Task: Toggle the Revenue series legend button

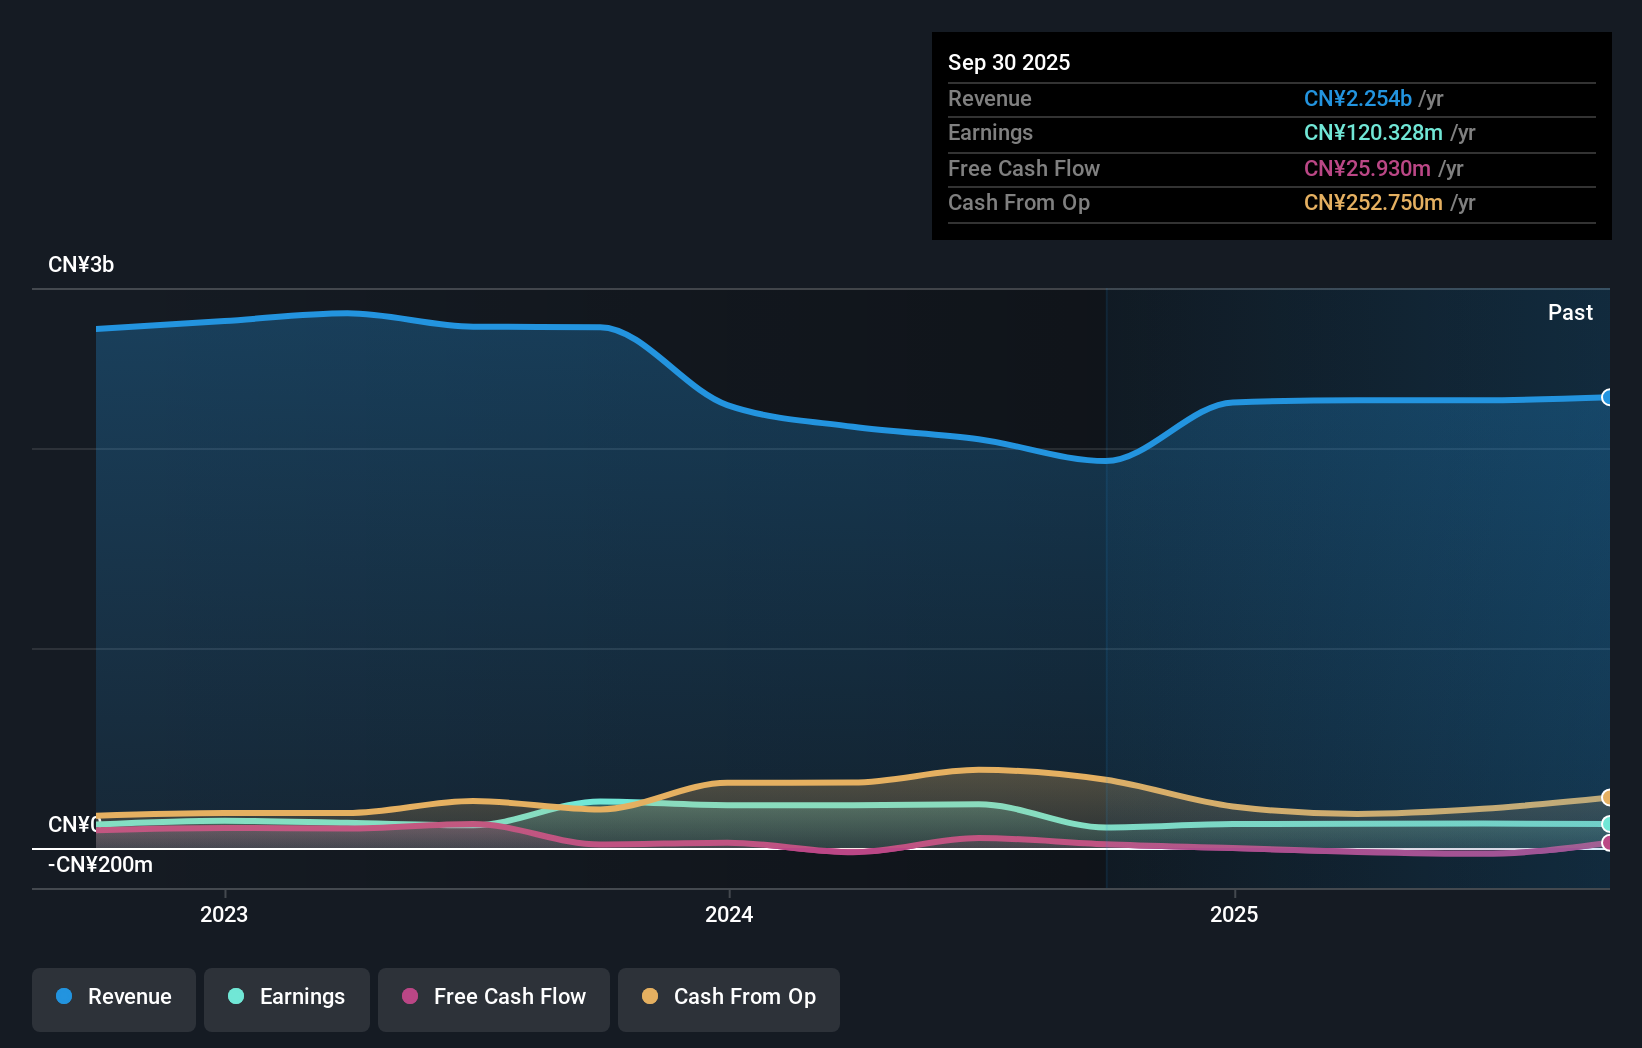Action: (x=114, y=999)
